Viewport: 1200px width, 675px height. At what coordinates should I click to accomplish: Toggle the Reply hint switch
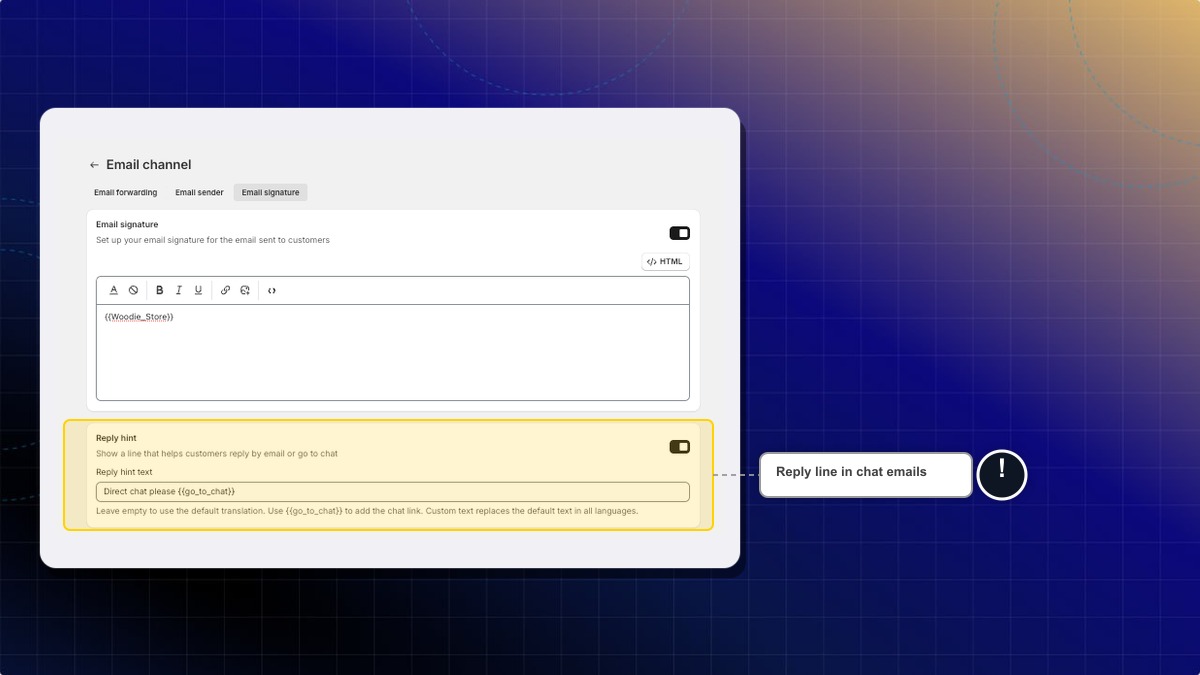(680, 447)
